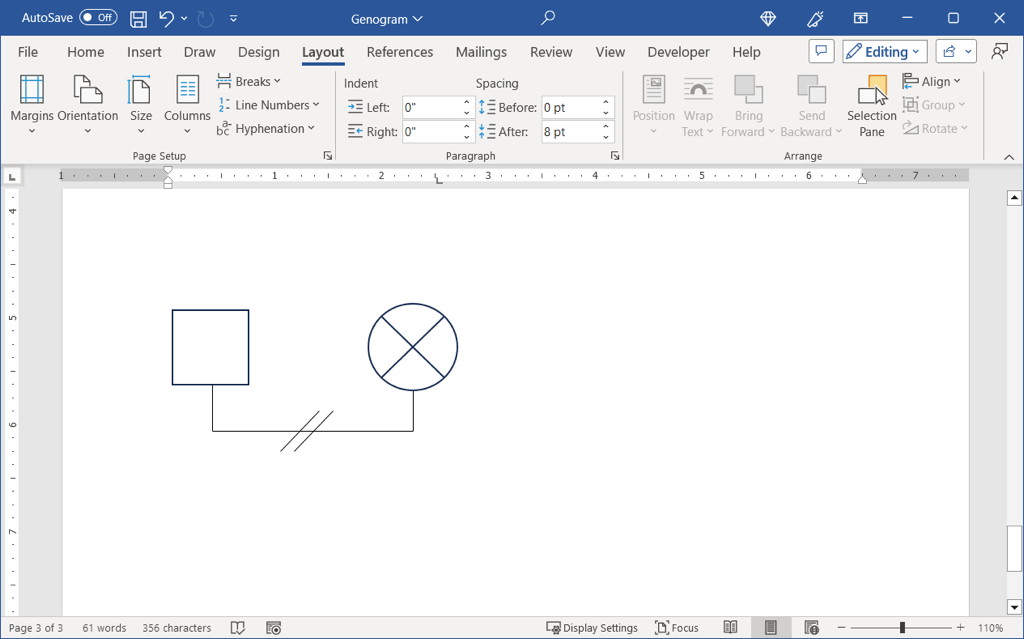Image resolution: width=1024 pixels, height=639 pixels.
Task: Click the Editing mode button
Action: pyautogui.click(x=884, y=52)
